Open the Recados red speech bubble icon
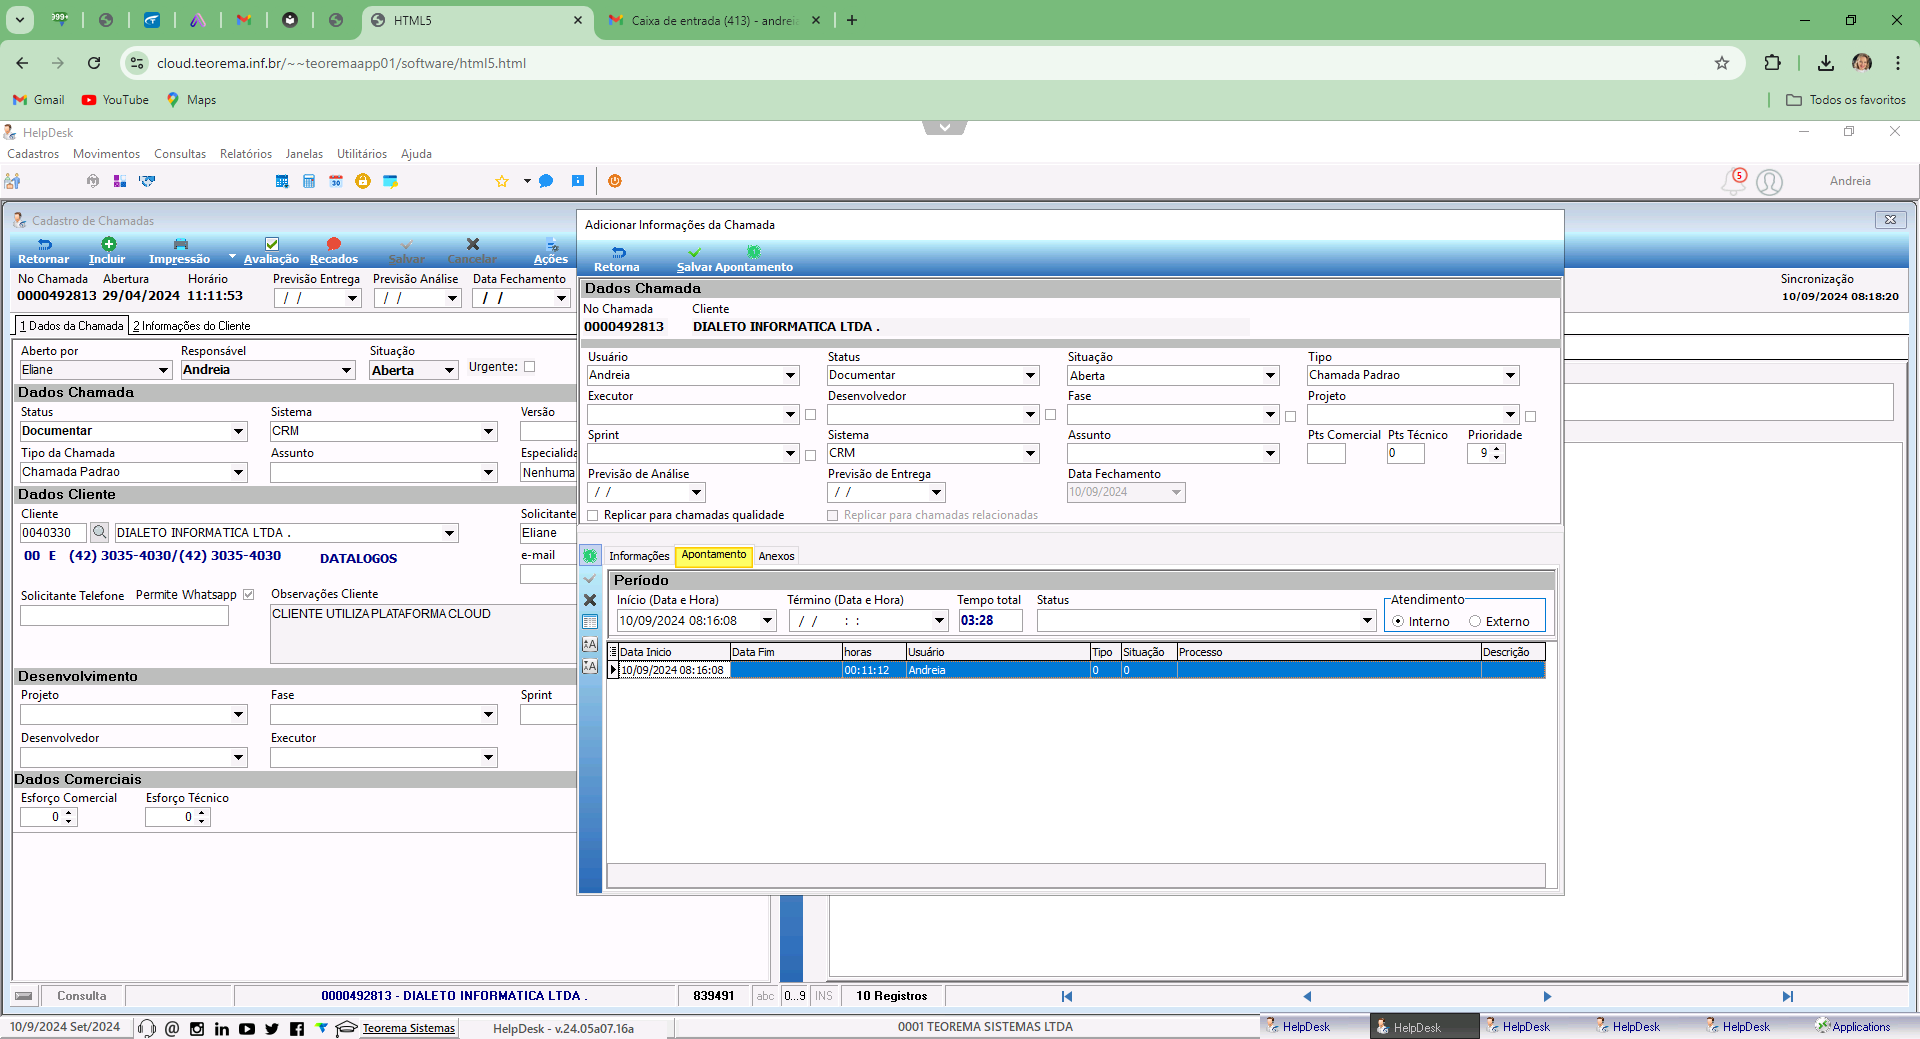Screen dimensions: 1920x1039 [x=334, y=244]
